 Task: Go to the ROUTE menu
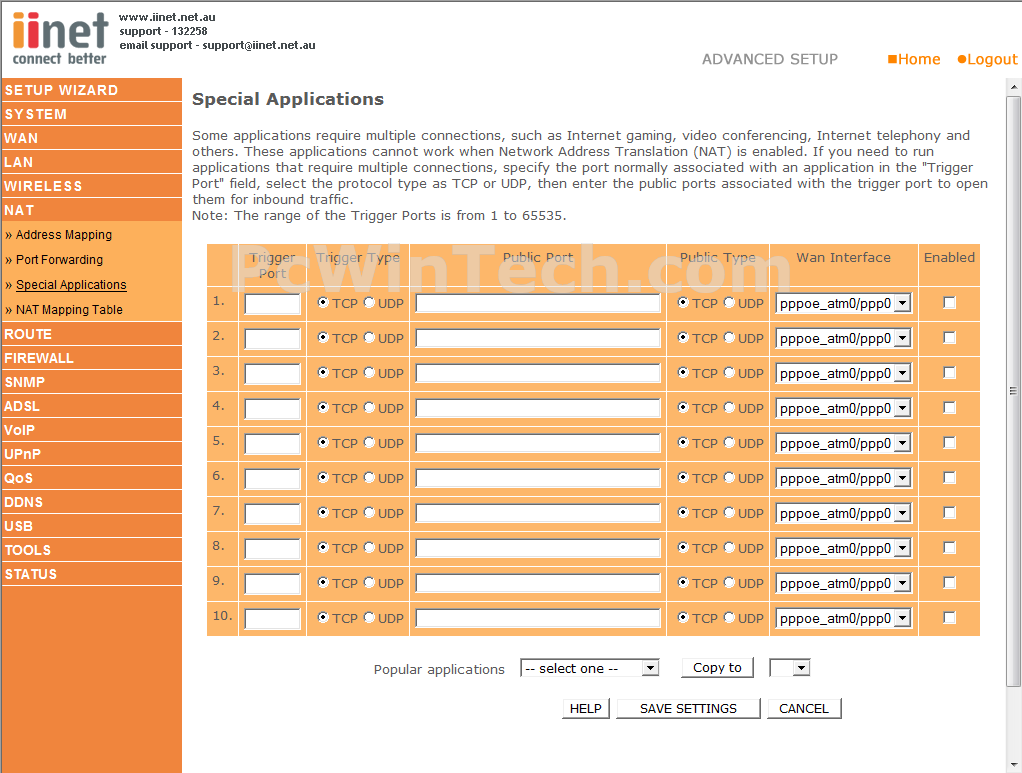pyautogui.click(x=91, y=334)
